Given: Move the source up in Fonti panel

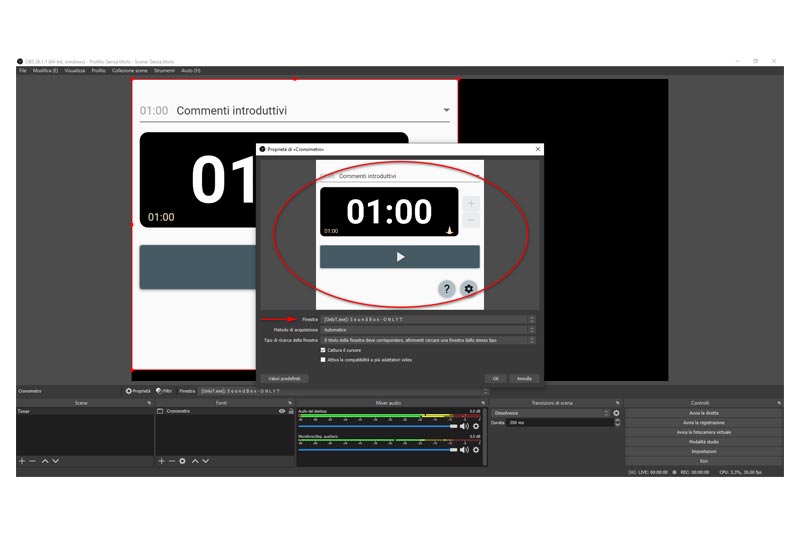Looking at the screenshot, I should coord(195,461).
